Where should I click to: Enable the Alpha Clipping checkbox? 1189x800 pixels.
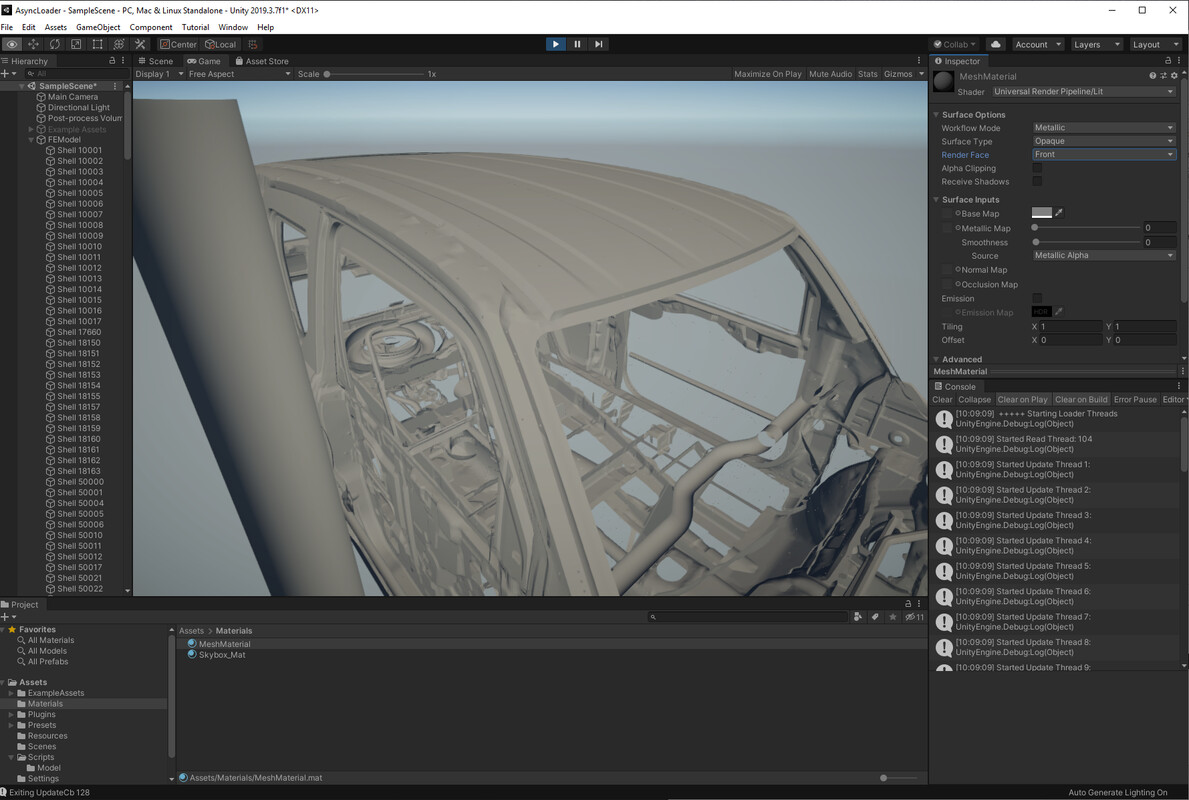click(x=1036, y=168)
